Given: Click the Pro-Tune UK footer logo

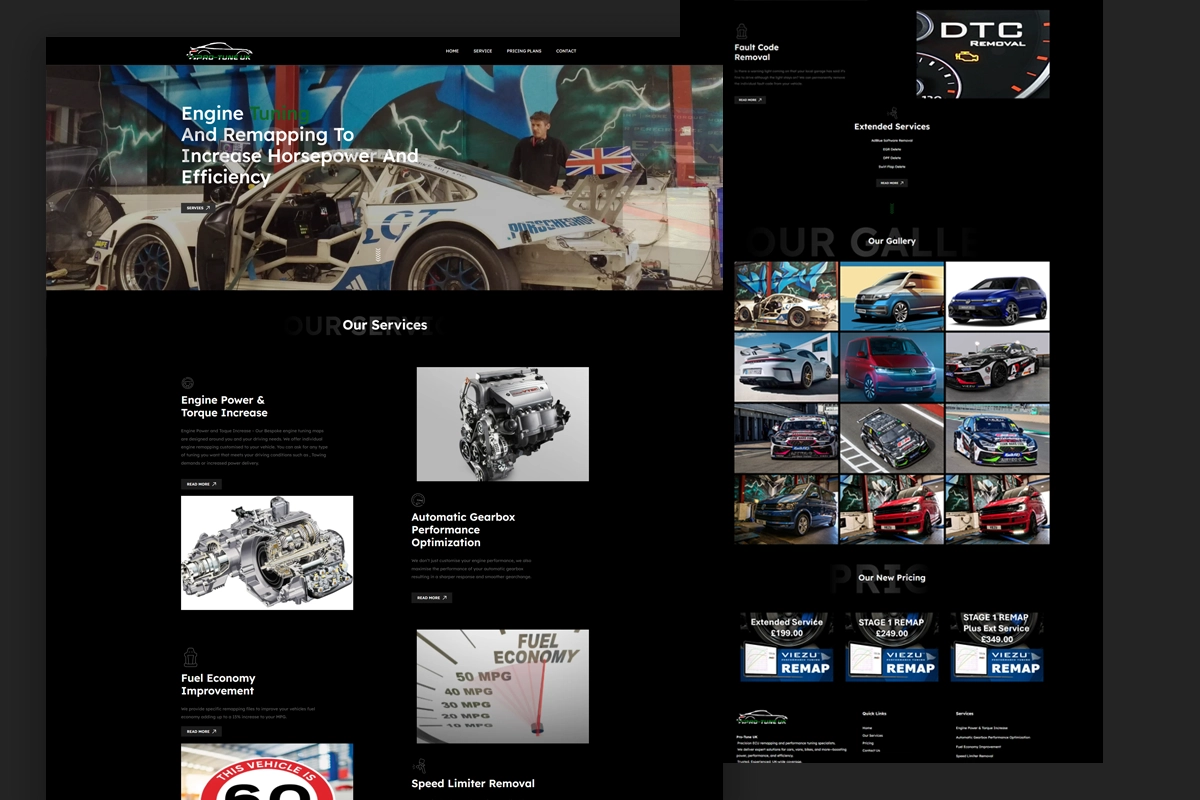Looking at the screenshot, I should point(762,717).
